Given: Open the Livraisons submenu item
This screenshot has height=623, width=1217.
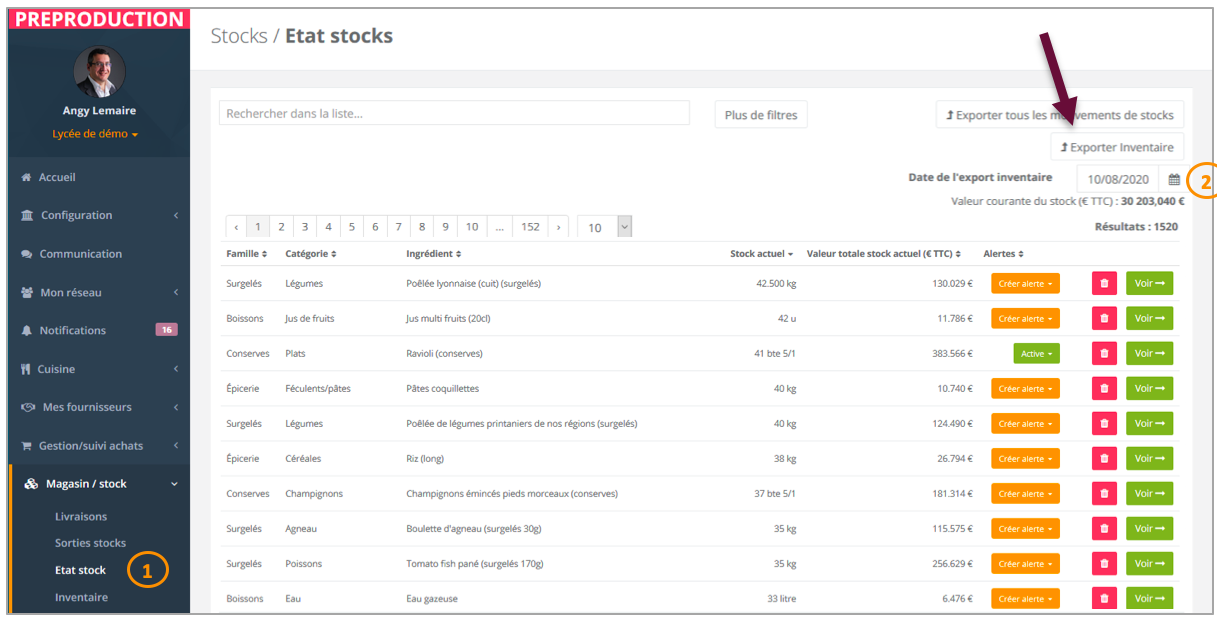Looking at the screenshot, I should pos(81,517).
